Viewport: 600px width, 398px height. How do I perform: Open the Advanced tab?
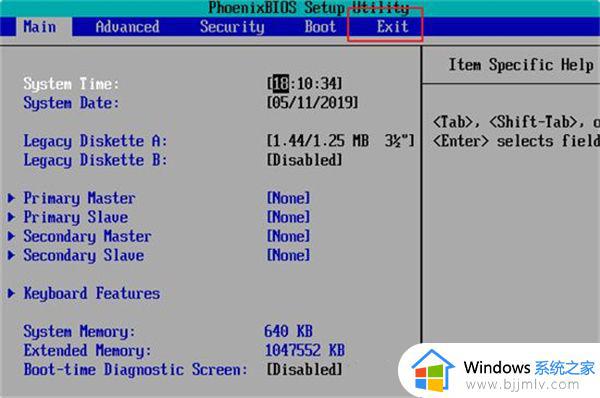pyautogui.click(x=127, y=27)
